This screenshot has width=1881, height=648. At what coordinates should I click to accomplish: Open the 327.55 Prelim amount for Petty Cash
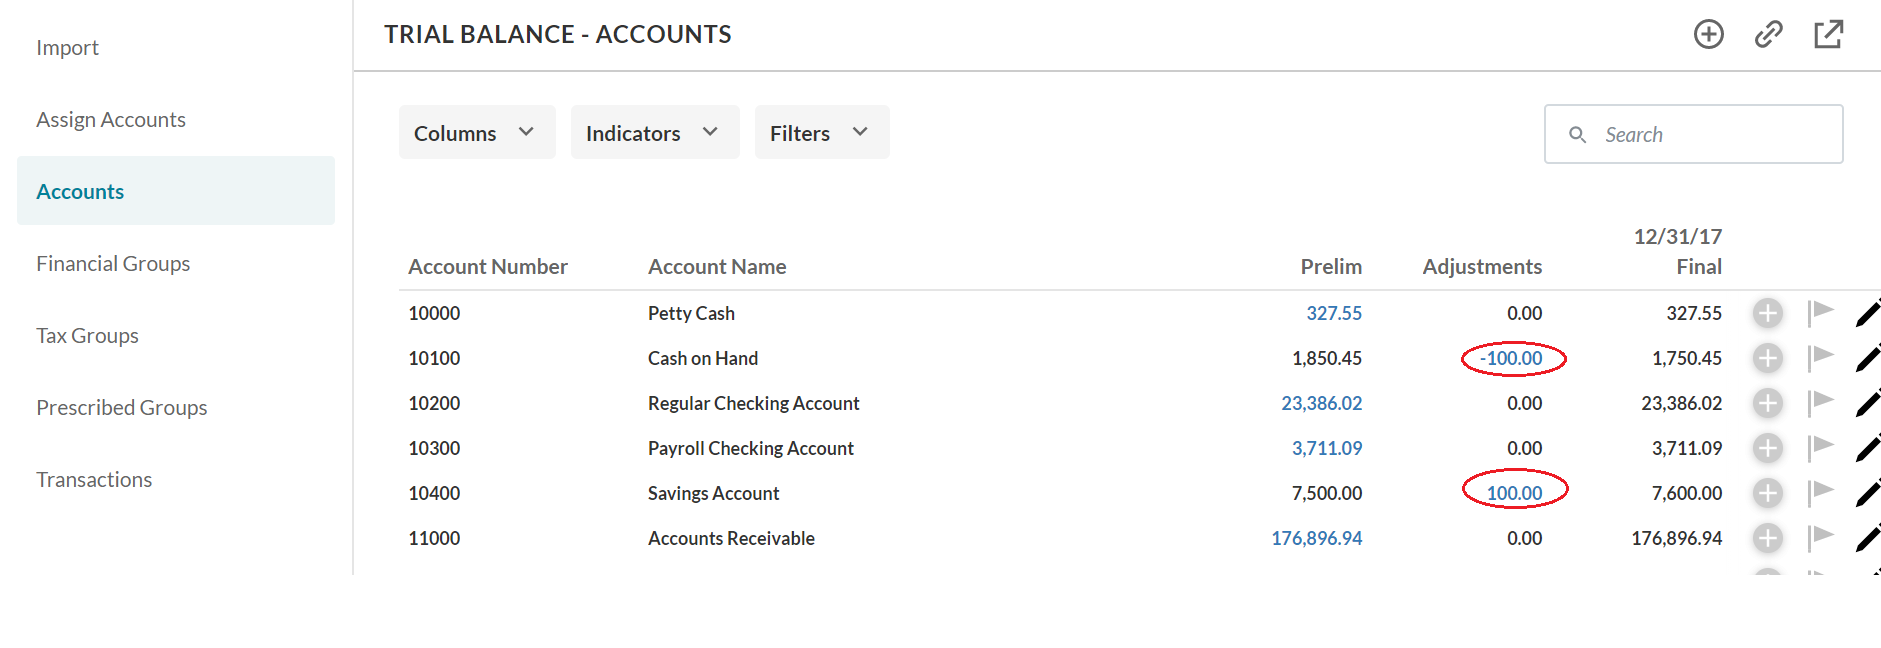click(1334, 313)
